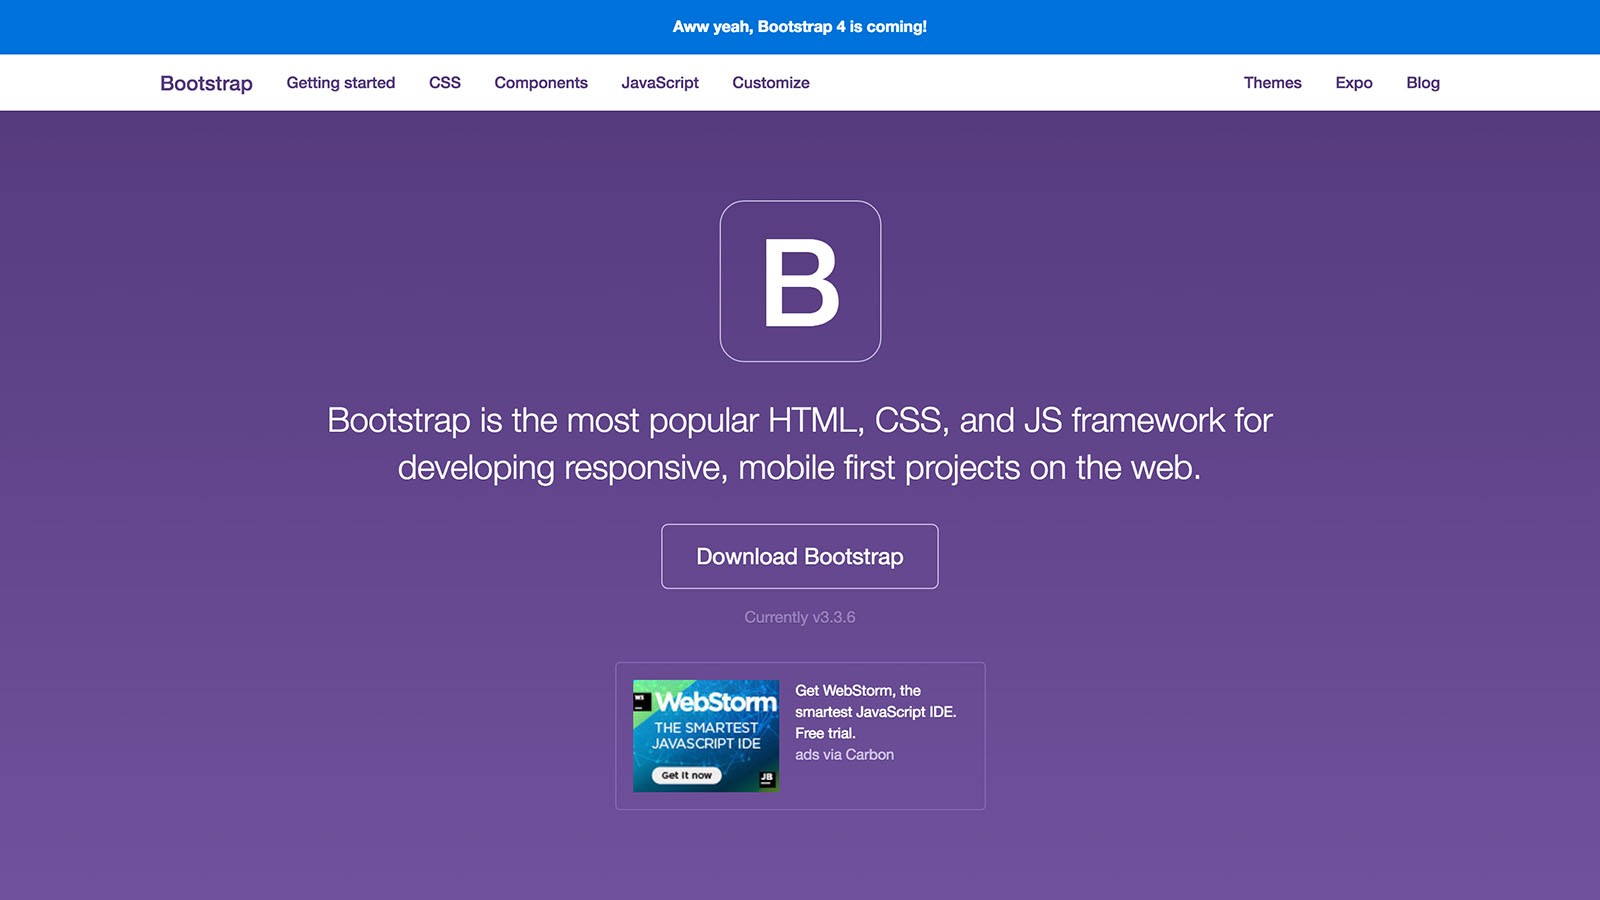Click the Download Bootstrap button
Image resolution: width=1600 pixels, height=900 pixels.
tap(800, 556)
